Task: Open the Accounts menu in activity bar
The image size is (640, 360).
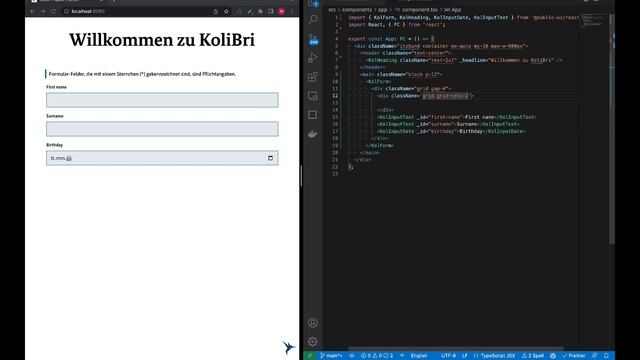Action: [x=313, y=323]
